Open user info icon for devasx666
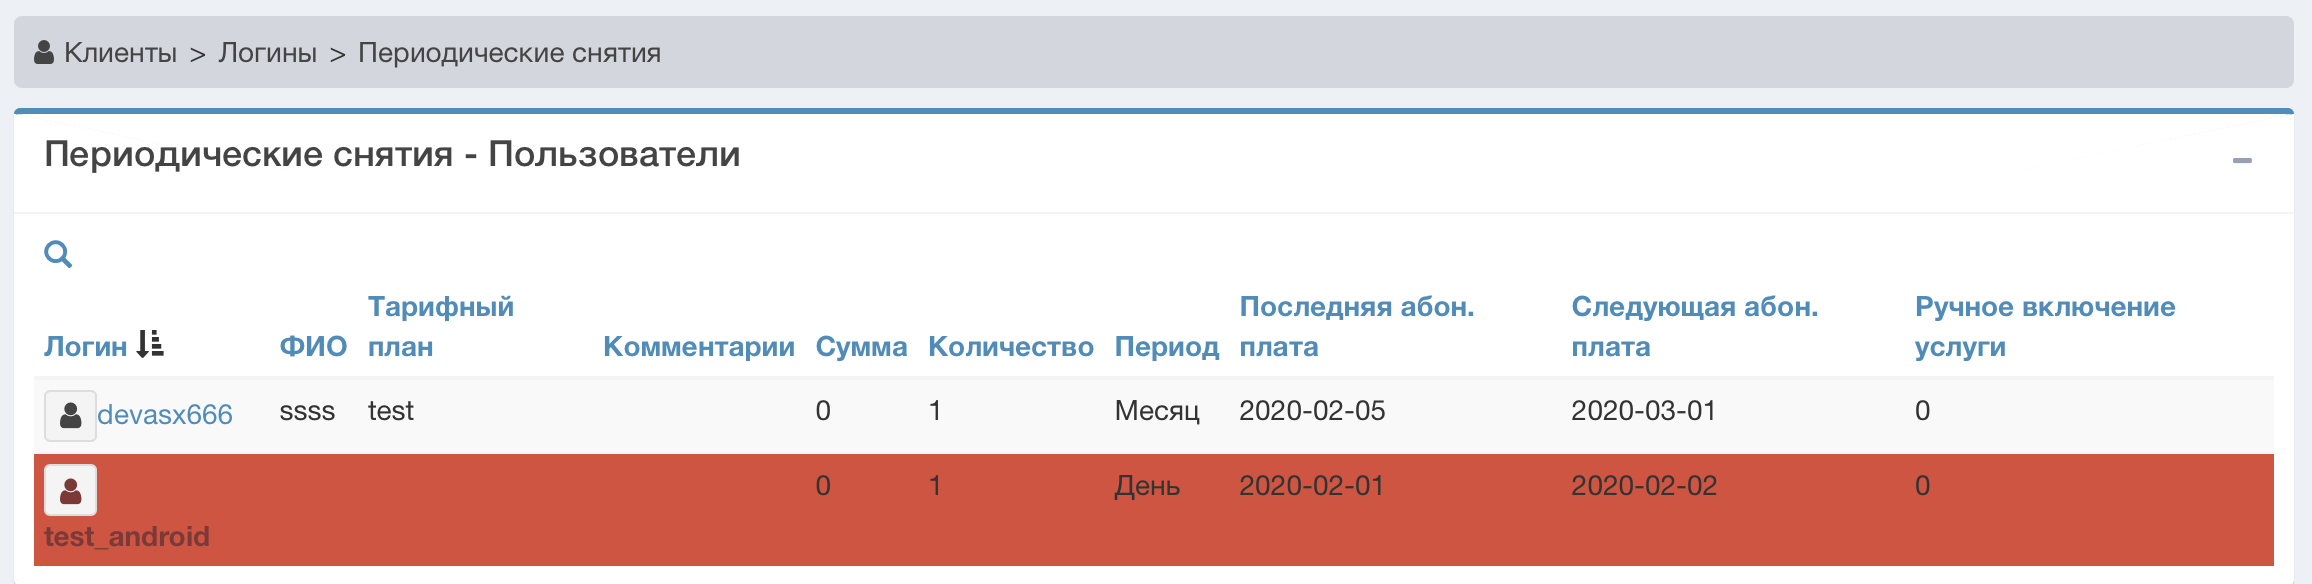2312x584 pixels. [70, 415]
